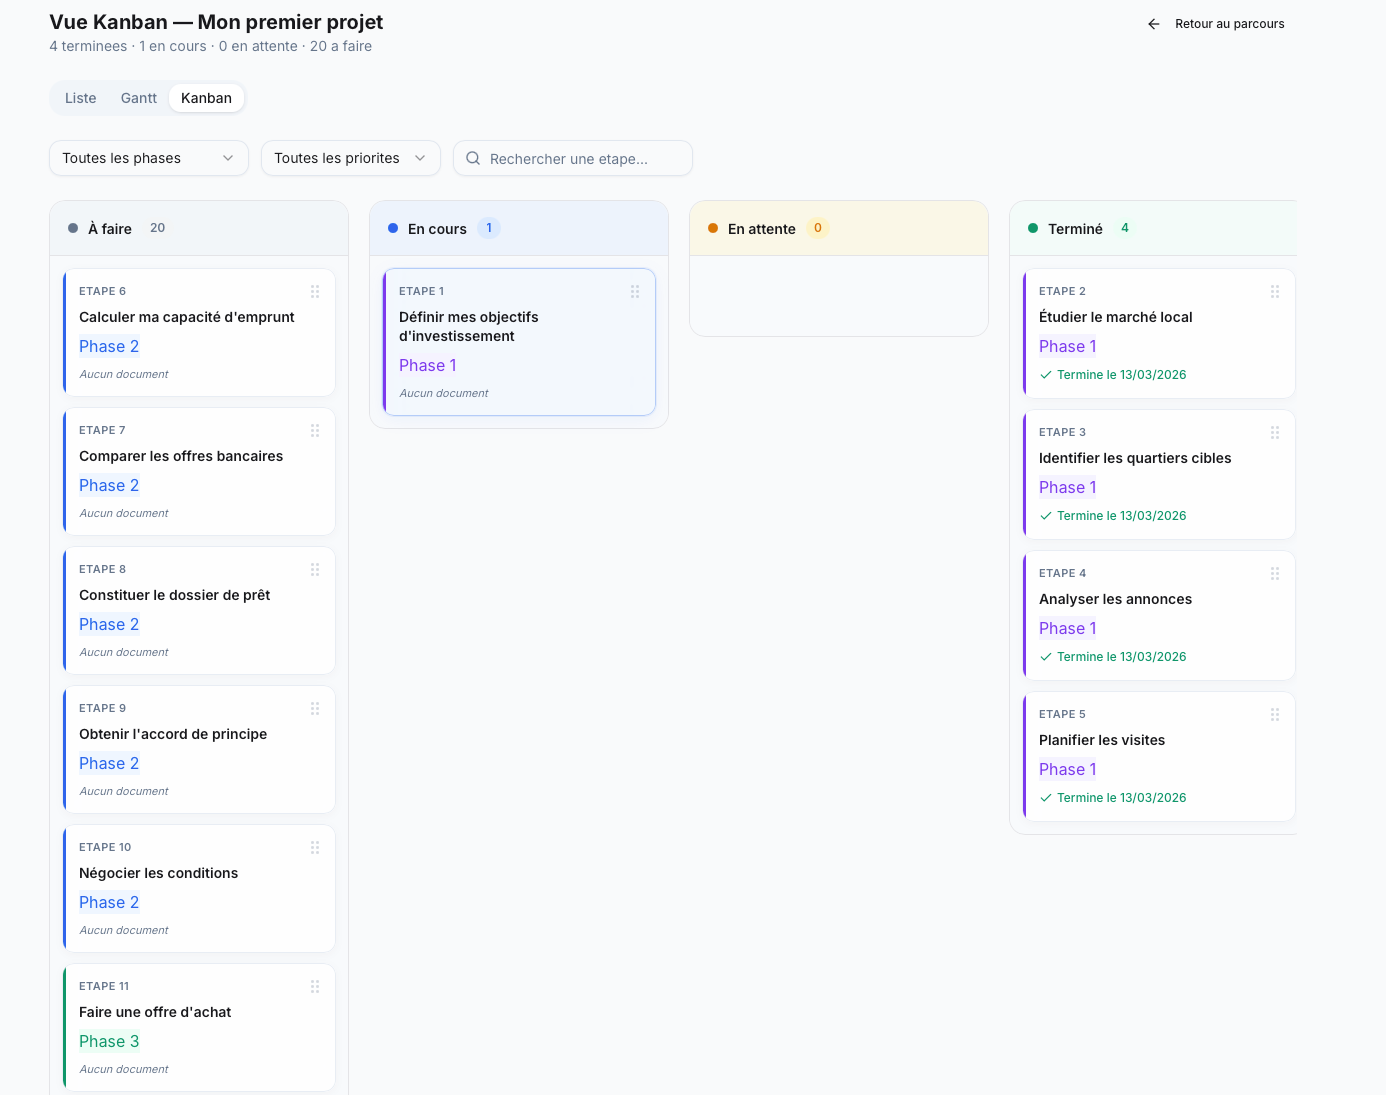This screenshot has height=1095, width=1386.
Task: Click the Phase 1 tag on ETAPE 1 card
Action: 428,365
